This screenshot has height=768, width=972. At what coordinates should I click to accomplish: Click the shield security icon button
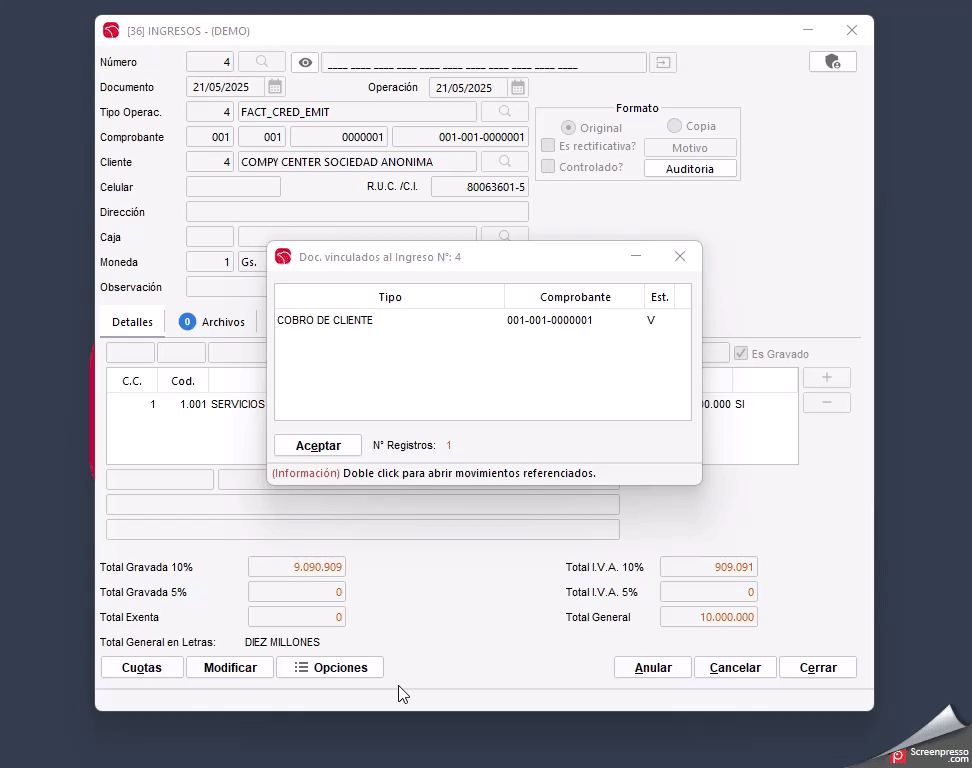[832, 62]
